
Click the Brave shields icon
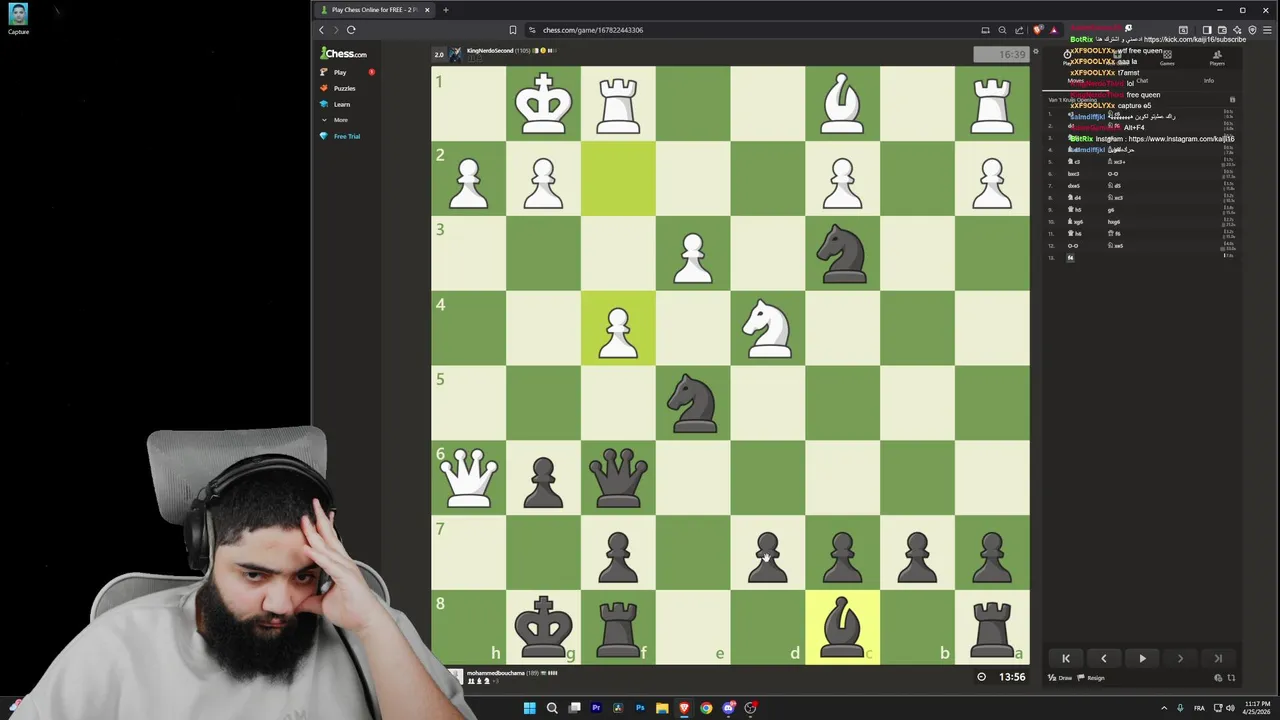1037,30
